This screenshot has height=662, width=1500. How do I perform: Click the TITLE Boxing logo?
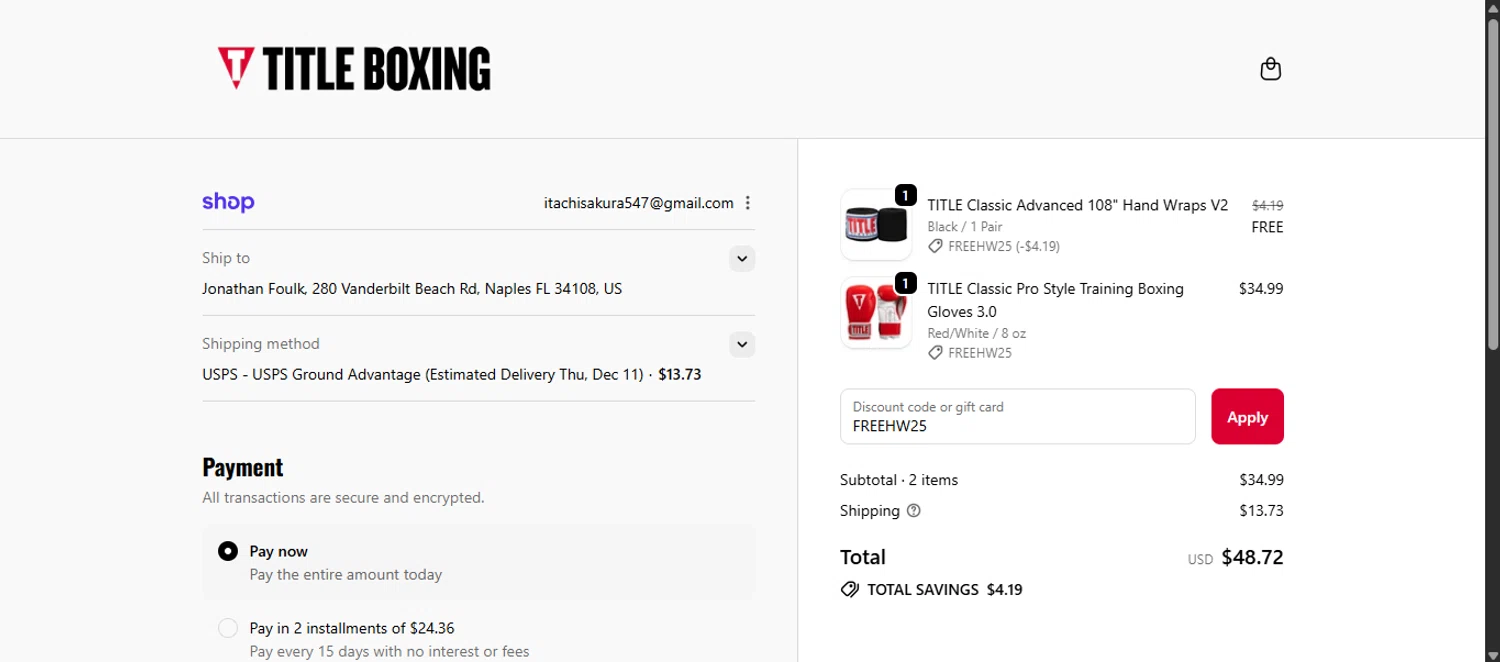354,69
